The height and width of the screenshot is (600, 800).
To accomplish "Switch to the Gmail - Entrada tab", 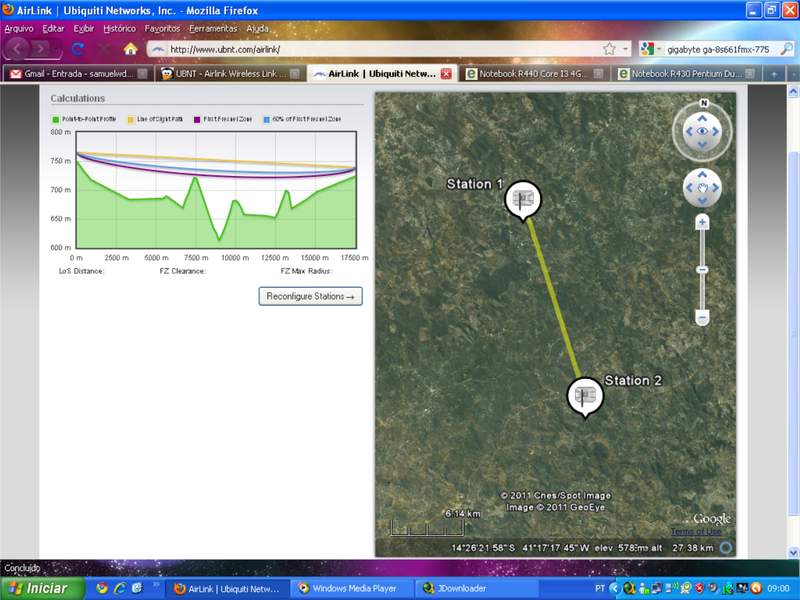I will (78, 73).
